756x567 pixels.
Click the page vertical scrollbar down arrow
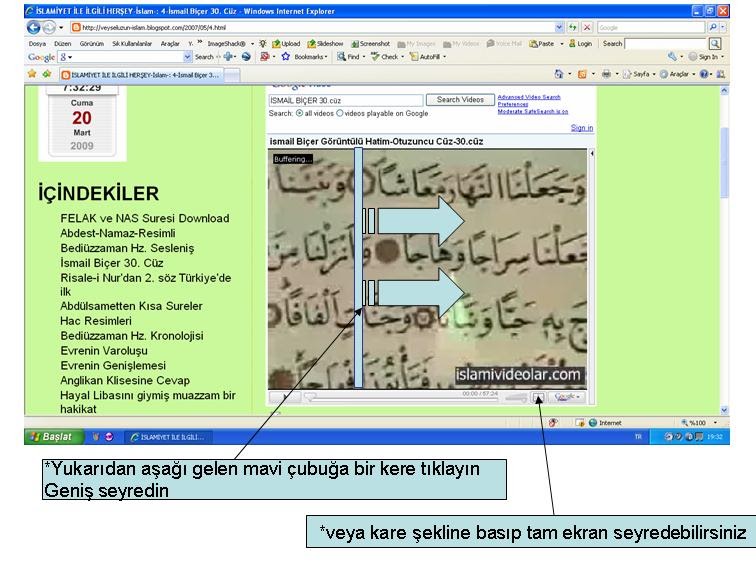724,410
